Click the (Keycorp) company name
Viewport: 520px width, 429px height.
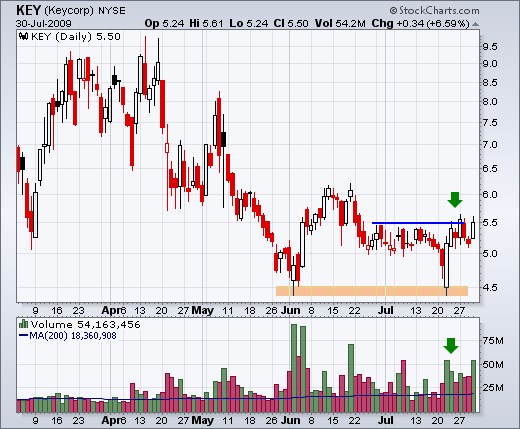pos(69,11)
